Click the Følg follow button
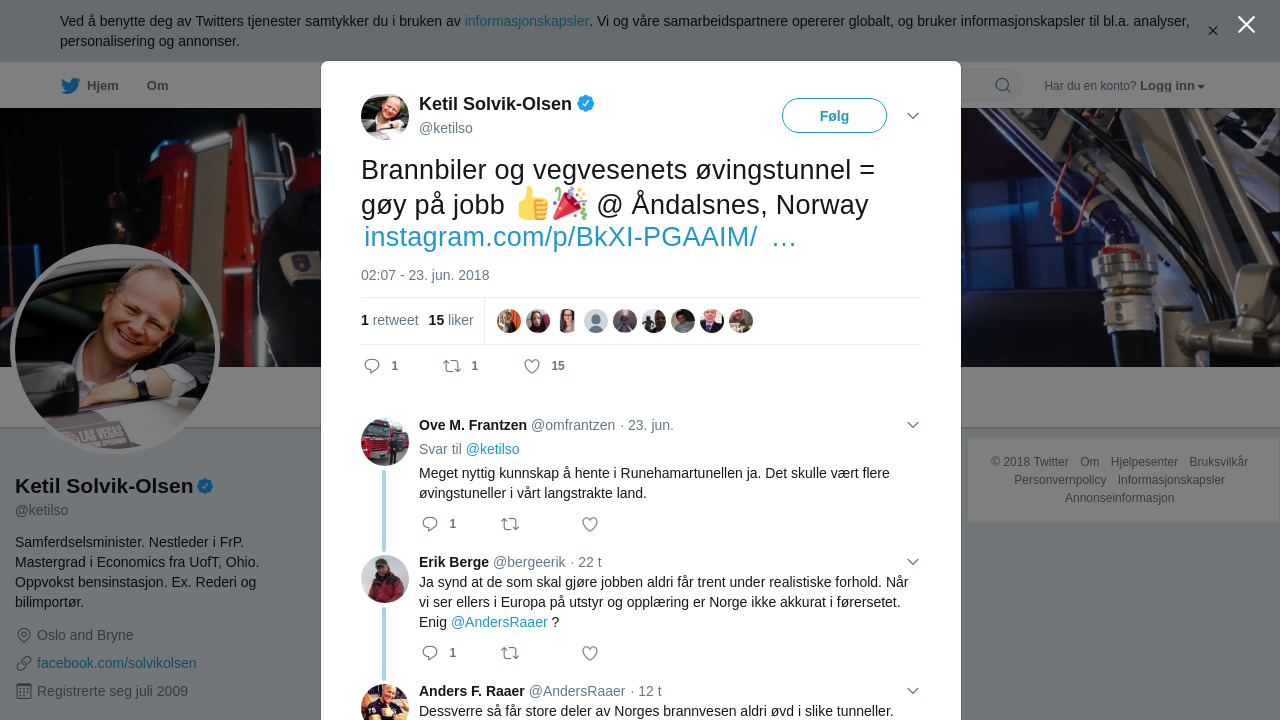1280x720 pixels. tap(834, 116)
